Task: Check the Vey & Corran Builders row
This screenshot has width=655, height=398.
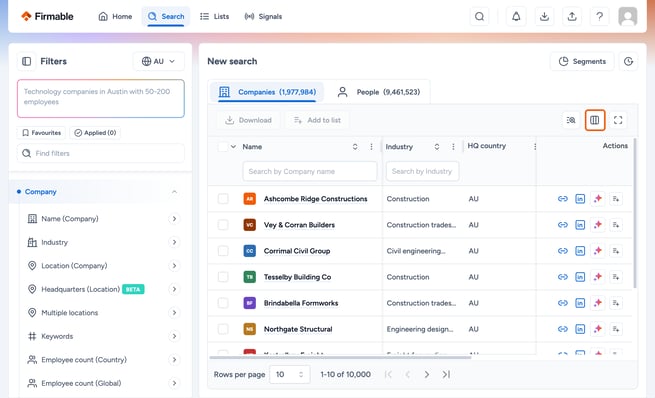Action: click(223, 225)
